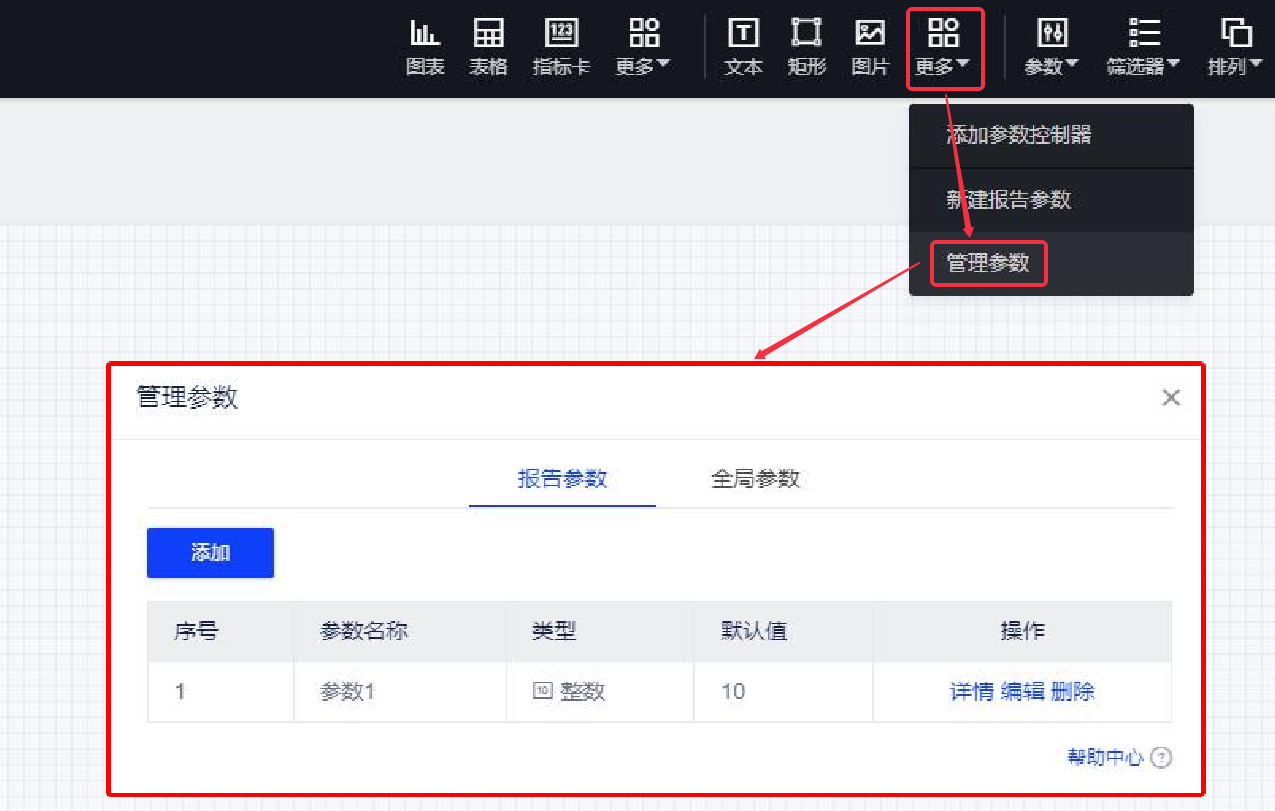Open the 更多 dropdown beside 图片
The image size is (1275, 811).
click(943, 48)
